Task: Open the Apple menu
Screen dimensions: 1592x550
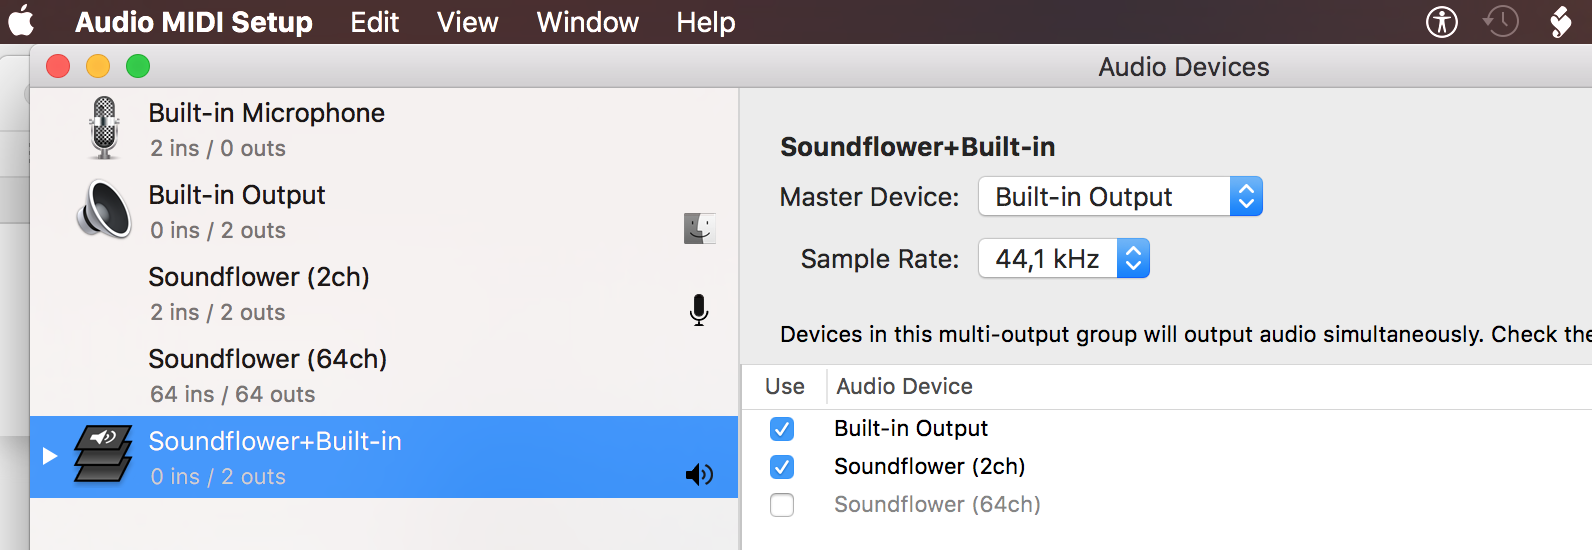Action: pos(21,22)
